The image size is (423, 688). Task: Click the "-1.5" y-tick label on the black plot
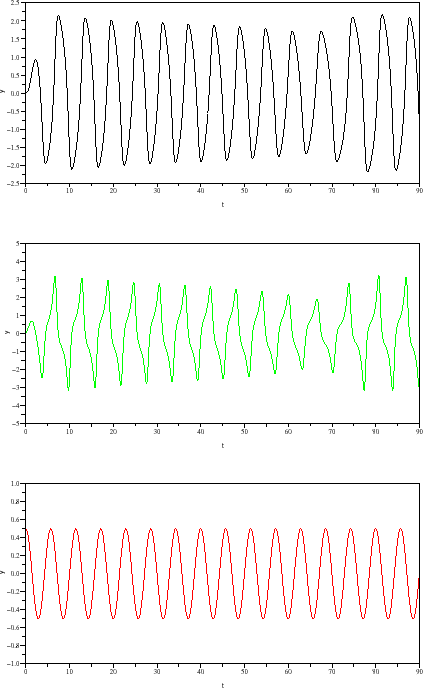point(14,147)
